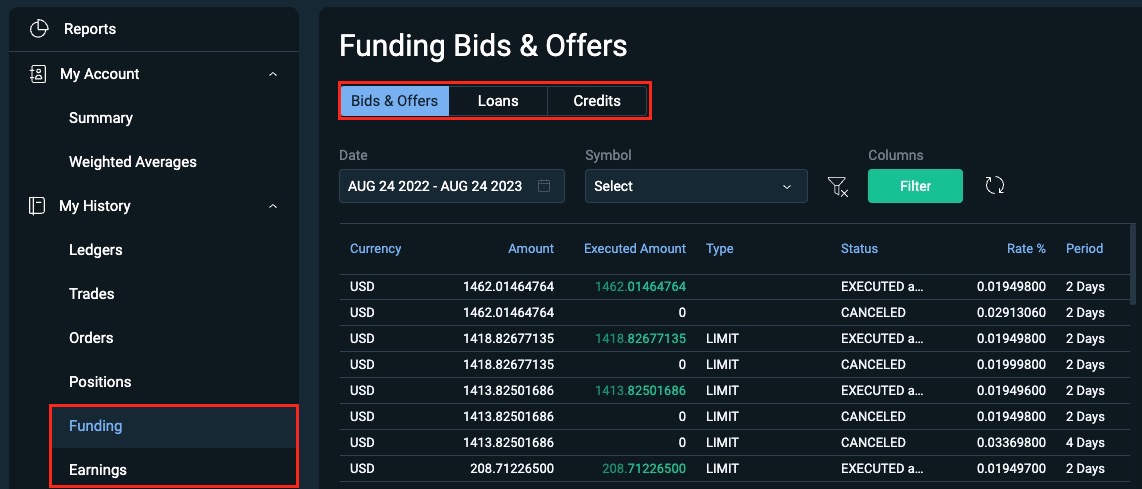The width and height of the screenshot is (1142, 489).
Task: Switch to the Loans tab
Action: (x=498, y=101)
